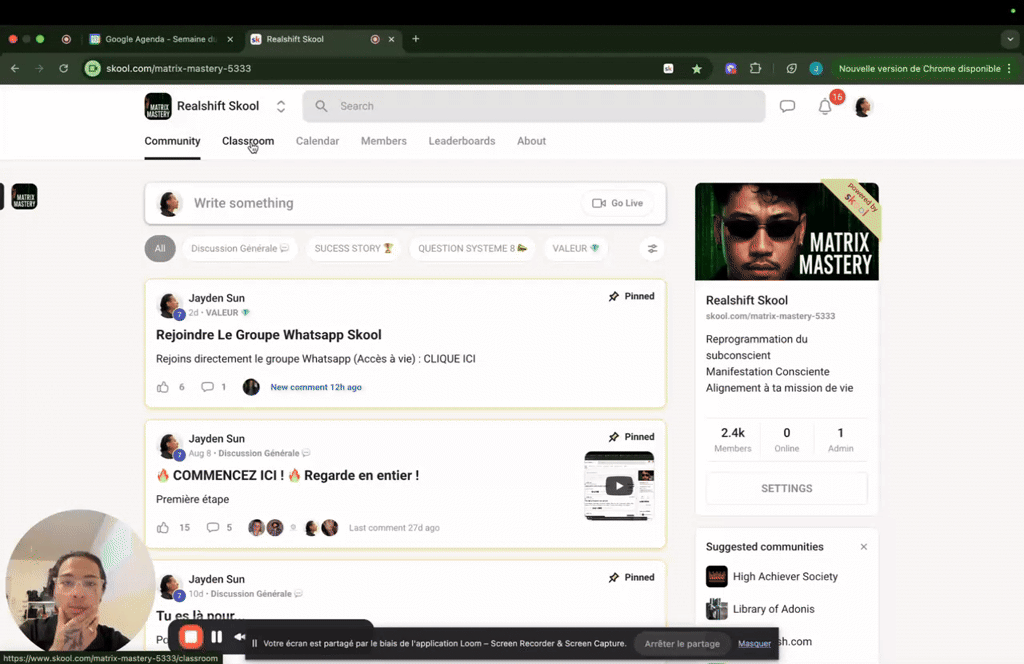Open the notifications bell

click(825, 106)
